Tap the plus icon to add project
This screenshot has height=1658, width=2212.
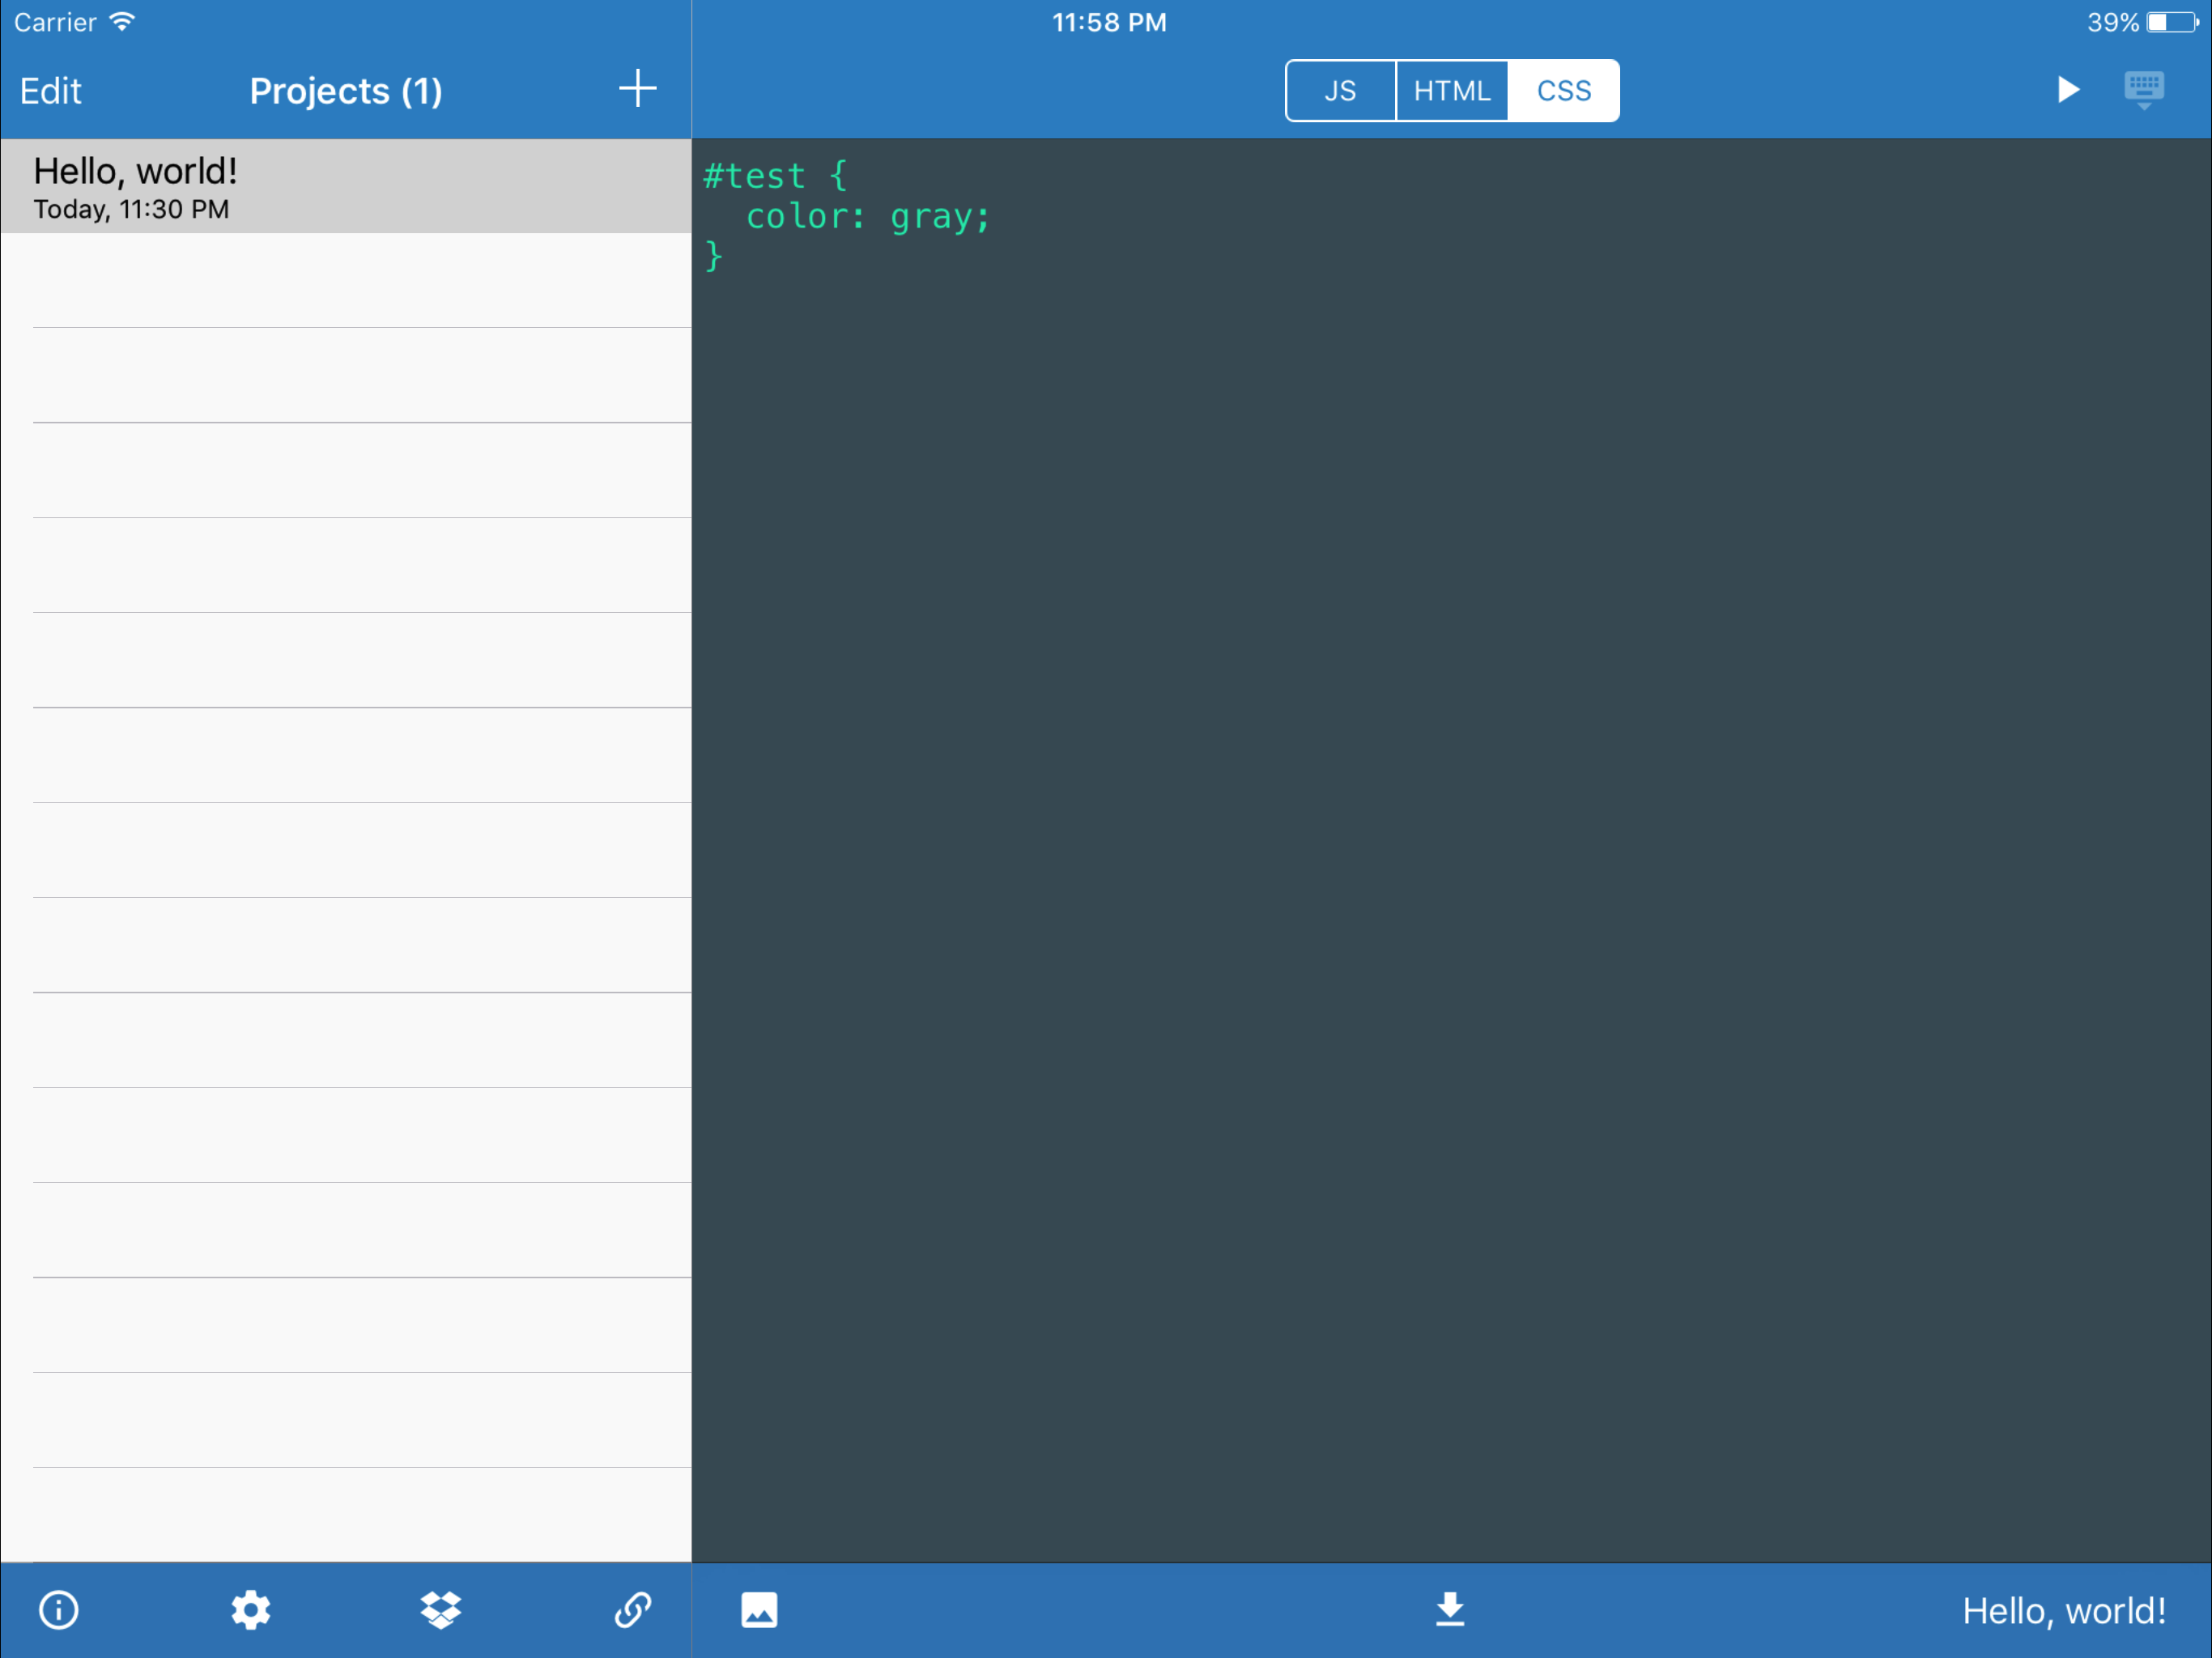[637, 89]
